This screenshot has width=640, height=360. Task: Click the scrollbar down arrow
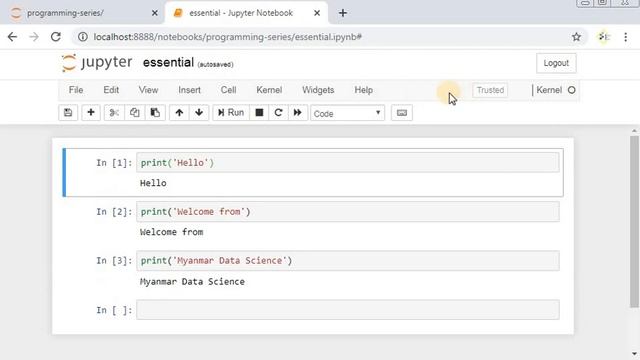[x=634, y=354]
